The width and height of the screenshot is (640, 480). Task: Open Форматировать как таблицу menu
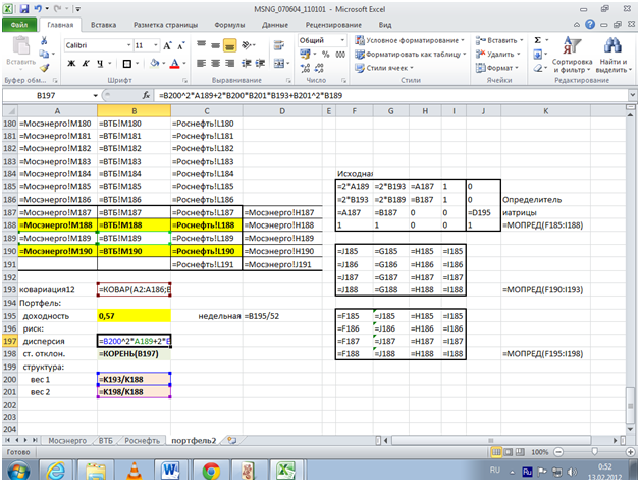pos(410,54)
